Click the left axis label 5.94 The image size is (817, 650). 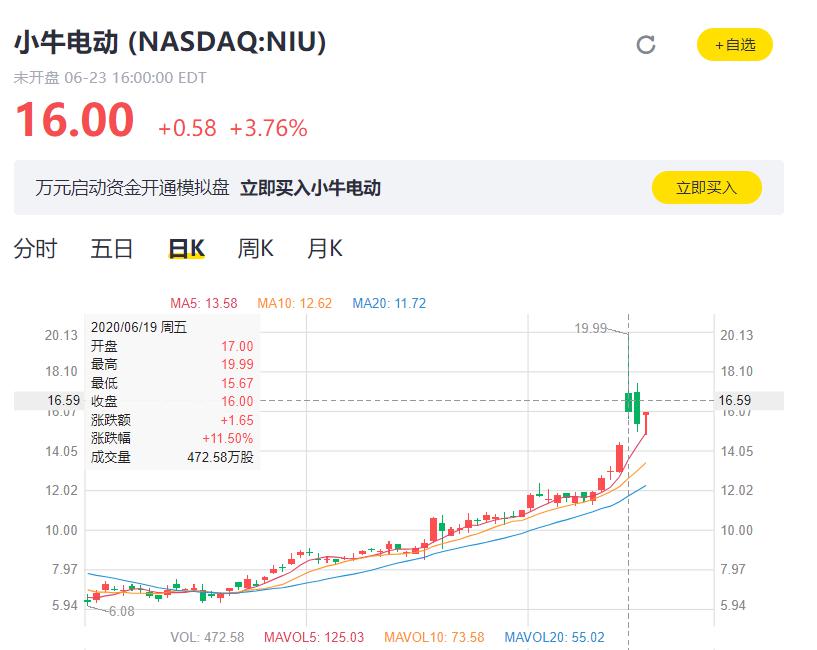click(x=65, y=606)
